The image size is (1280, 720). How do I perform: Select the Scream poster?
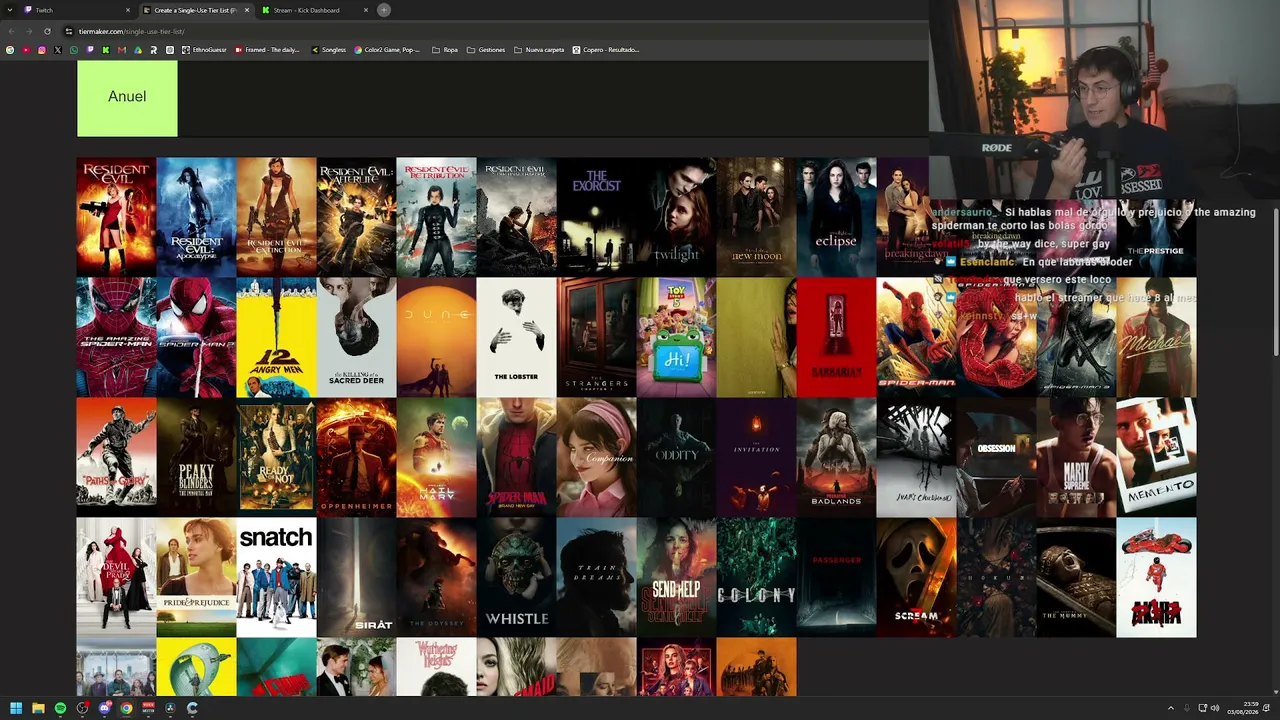tap(916, 577)
